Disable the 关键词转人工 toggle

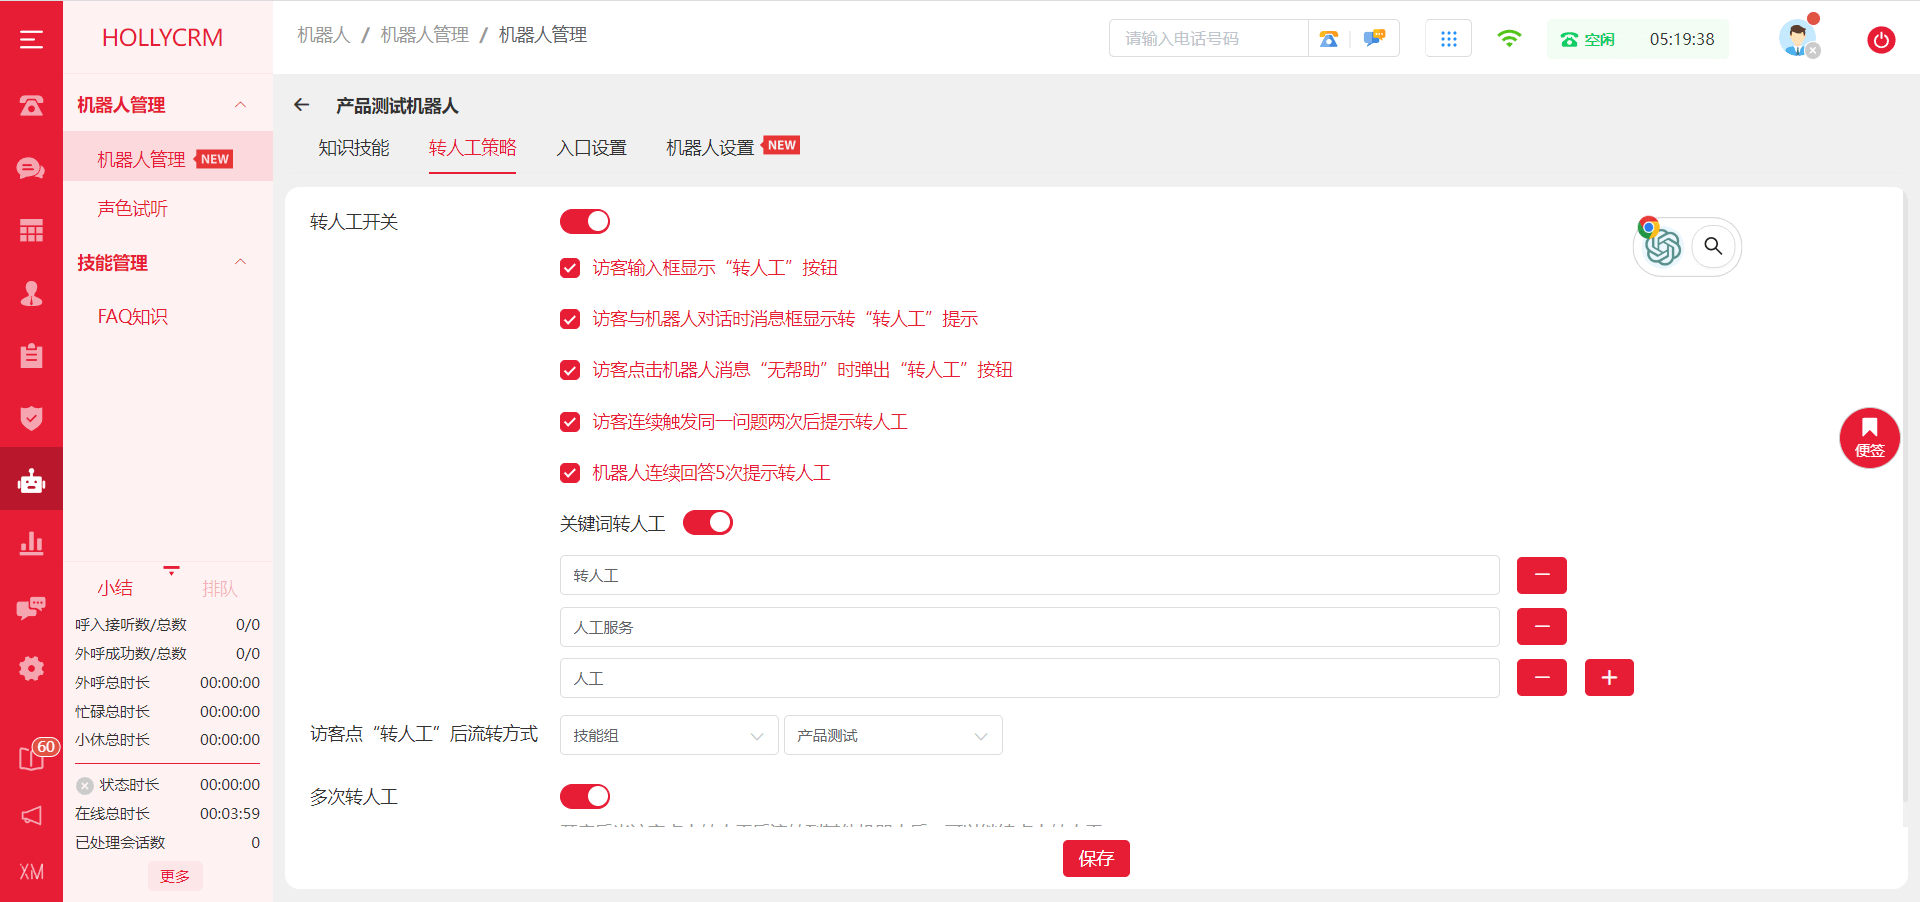(708, 523)
